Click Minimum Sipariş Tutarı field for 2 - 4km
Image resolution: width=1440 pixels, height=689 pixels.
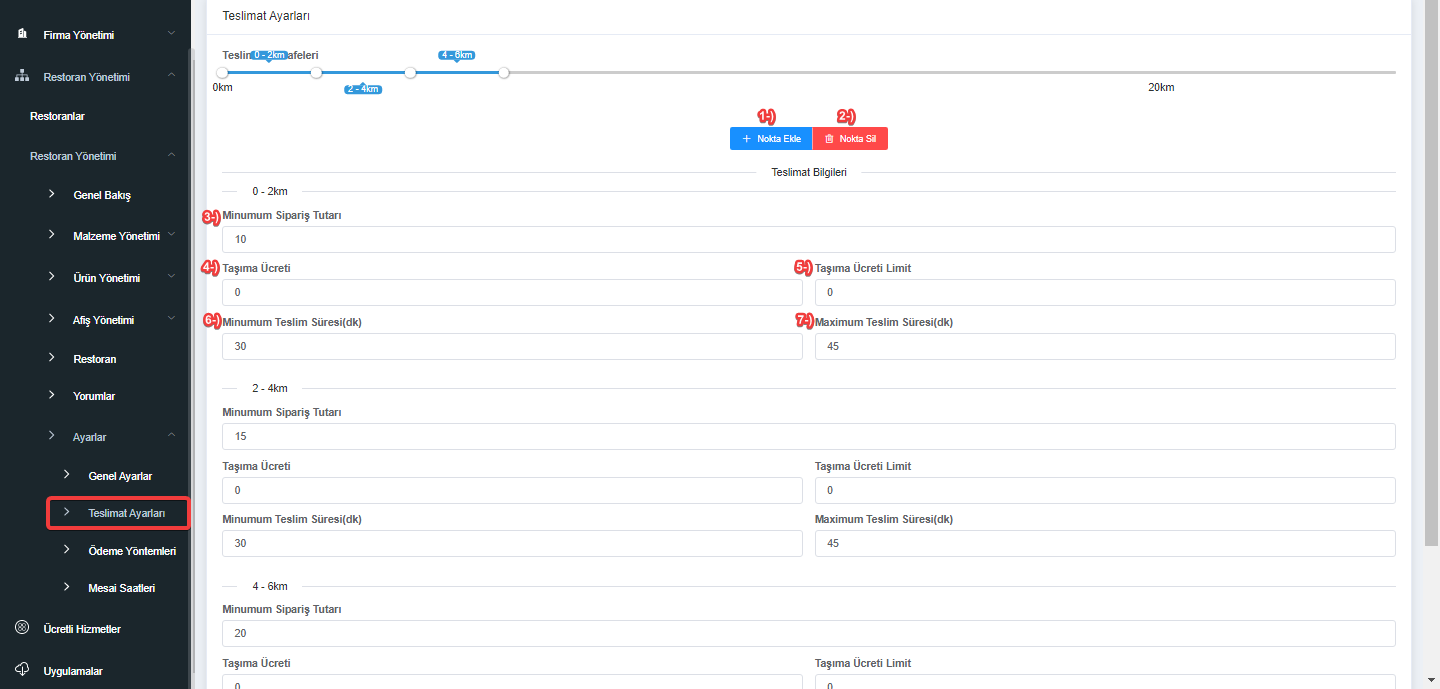click(x=809, y=436)
